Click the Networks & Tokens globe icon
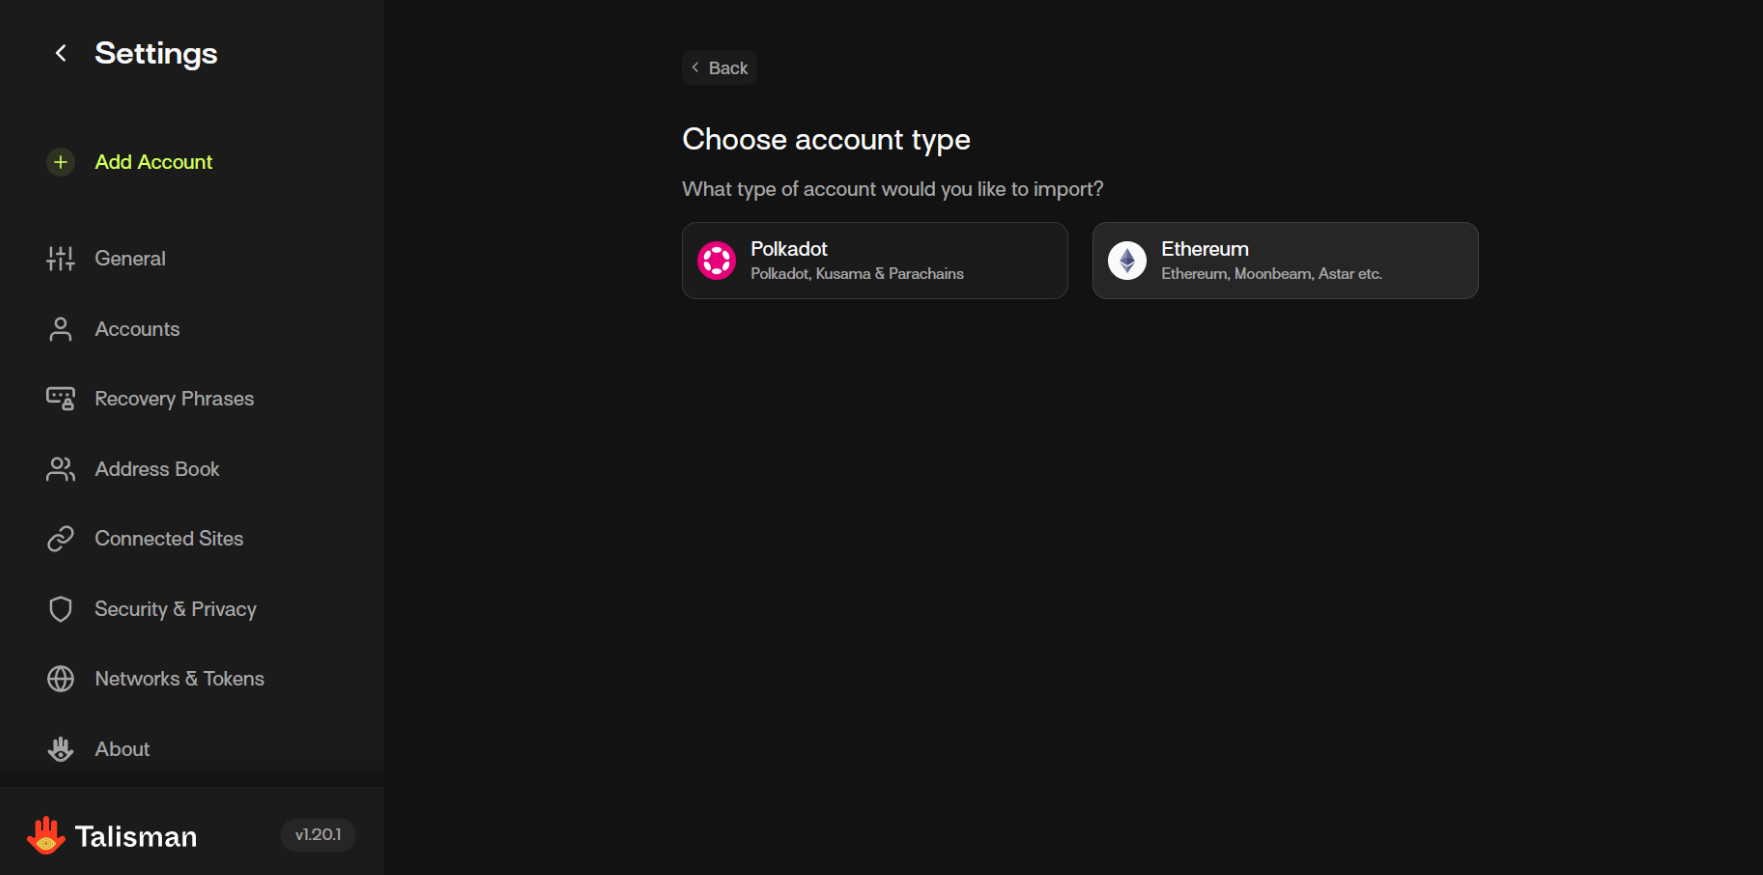 click(x=60, y=679)
